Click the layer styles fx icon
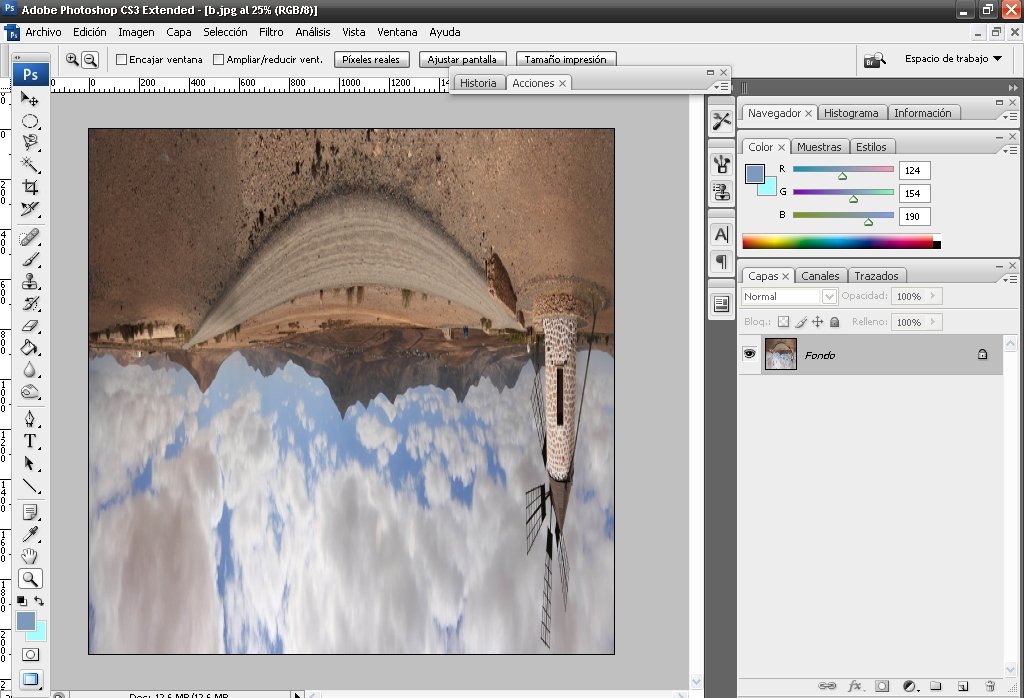 pyautogui.click(x=855, y=686)
